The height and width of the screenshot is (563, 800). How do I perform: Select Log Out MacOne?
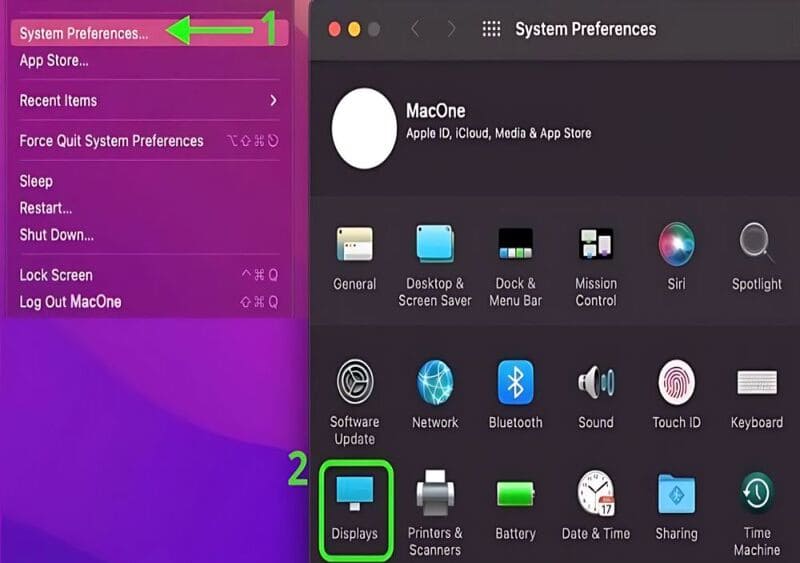tap(149, 302)
